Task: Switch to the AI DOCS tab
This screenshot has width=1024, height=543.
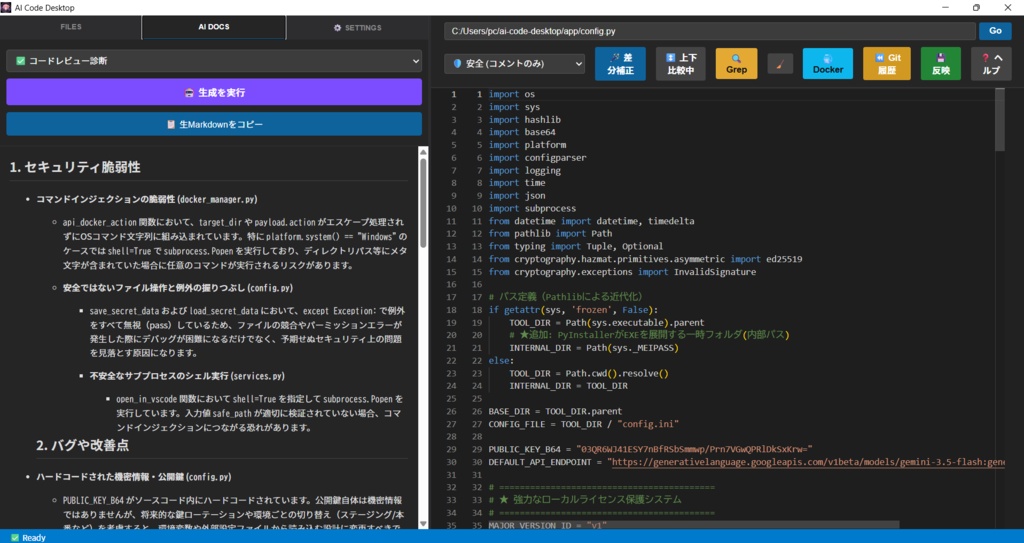Action: (x=214, y=27)
